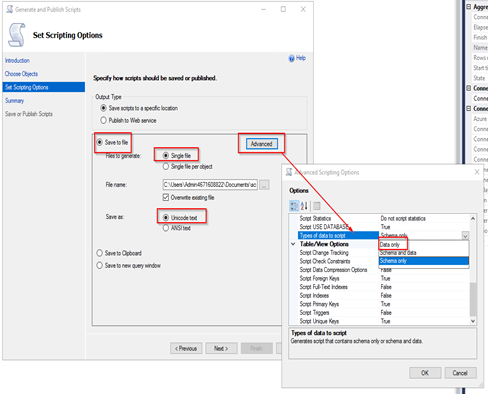Click the file browse ellipsis button
Image resolution: width=488 pixels, height=394 pixels.
(x=264, y=185)
